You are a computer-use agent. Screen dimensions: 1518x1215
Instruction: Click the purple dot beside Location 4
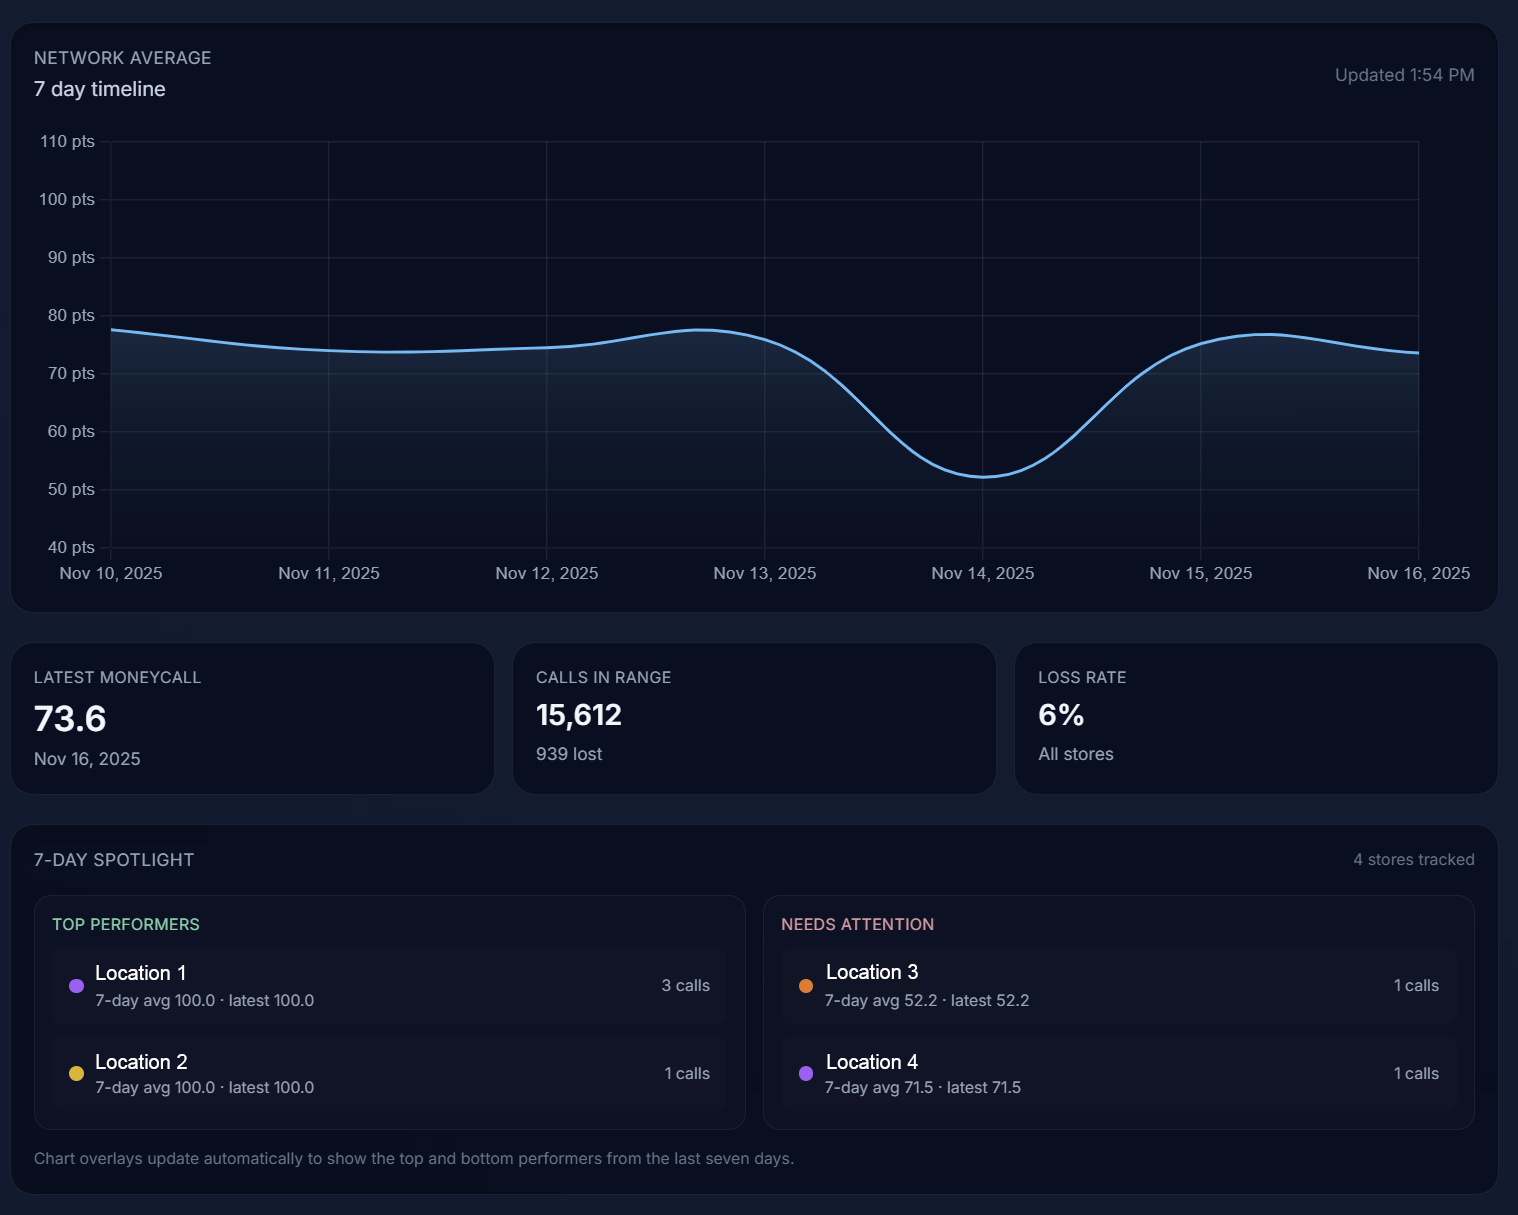click(x=806, y=1074)
